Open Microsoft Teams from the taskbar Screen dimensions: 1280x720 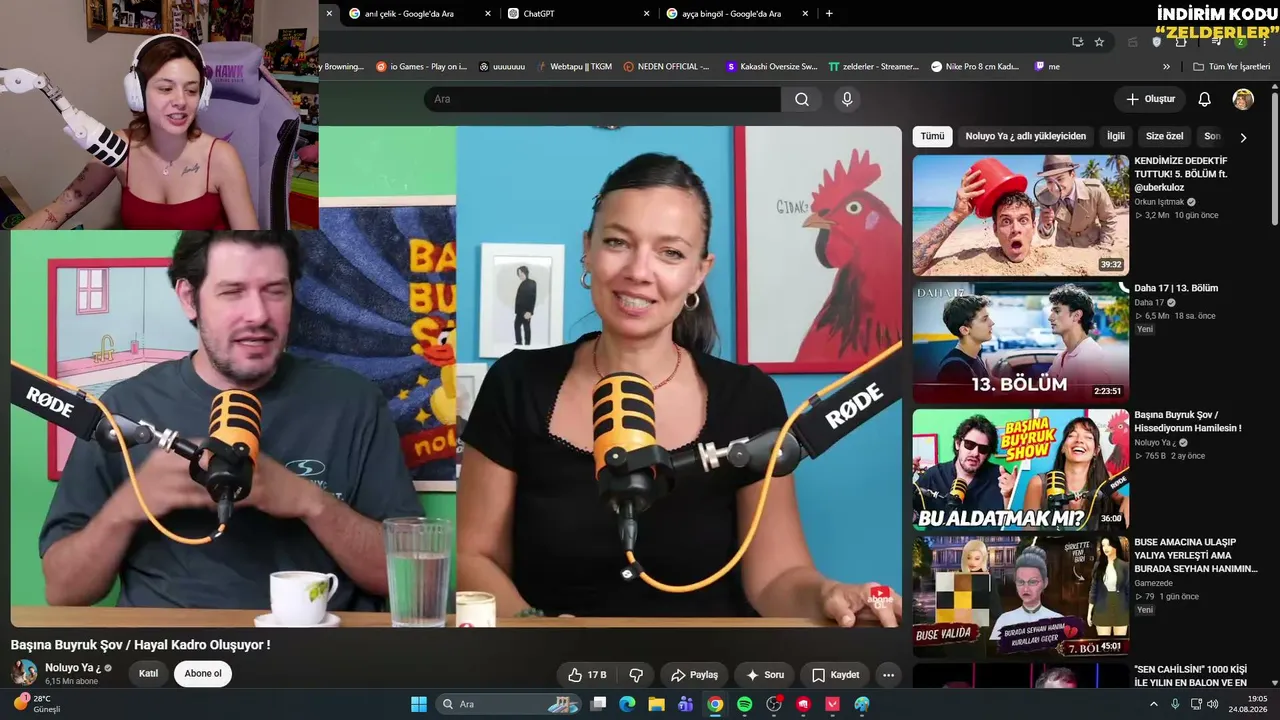(685, 704)
